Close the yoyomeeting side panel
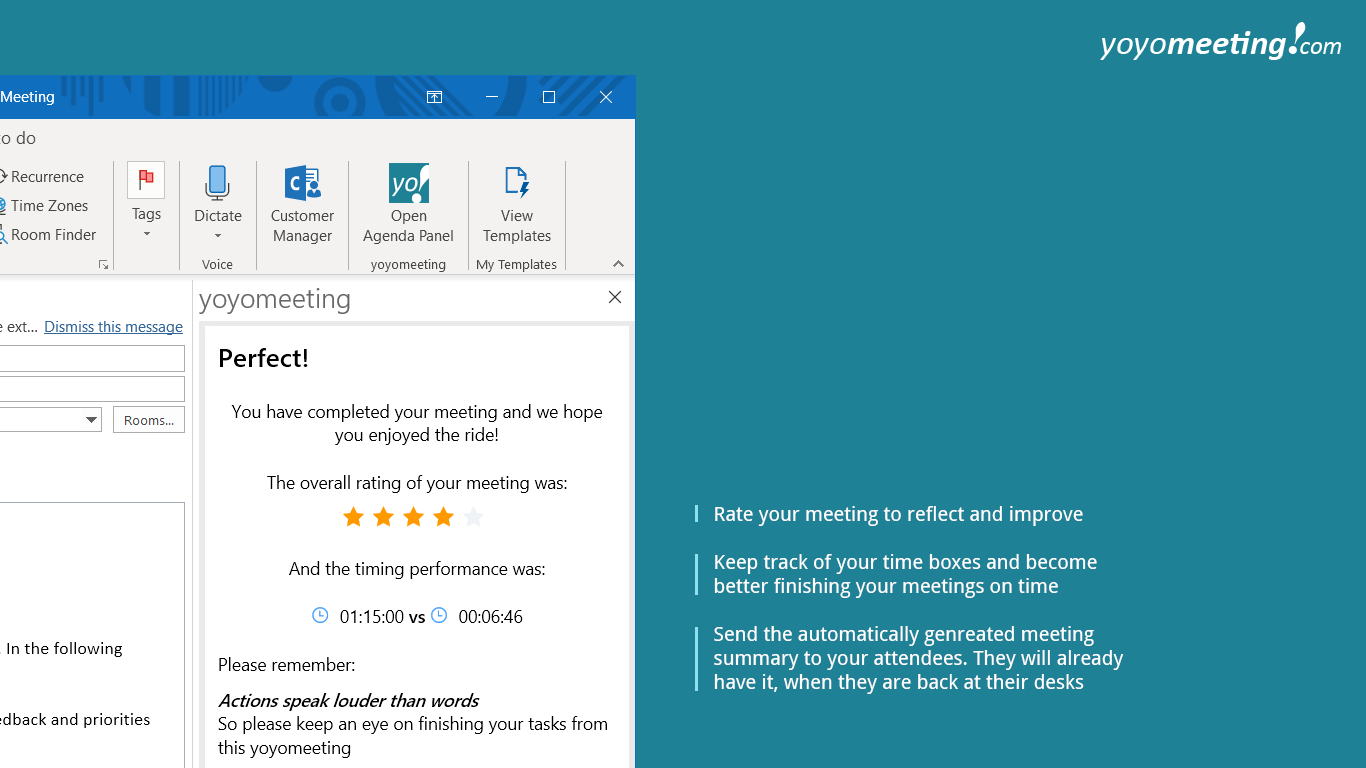This screenshot has width=1366, height=768. click(x=615, y=297)
